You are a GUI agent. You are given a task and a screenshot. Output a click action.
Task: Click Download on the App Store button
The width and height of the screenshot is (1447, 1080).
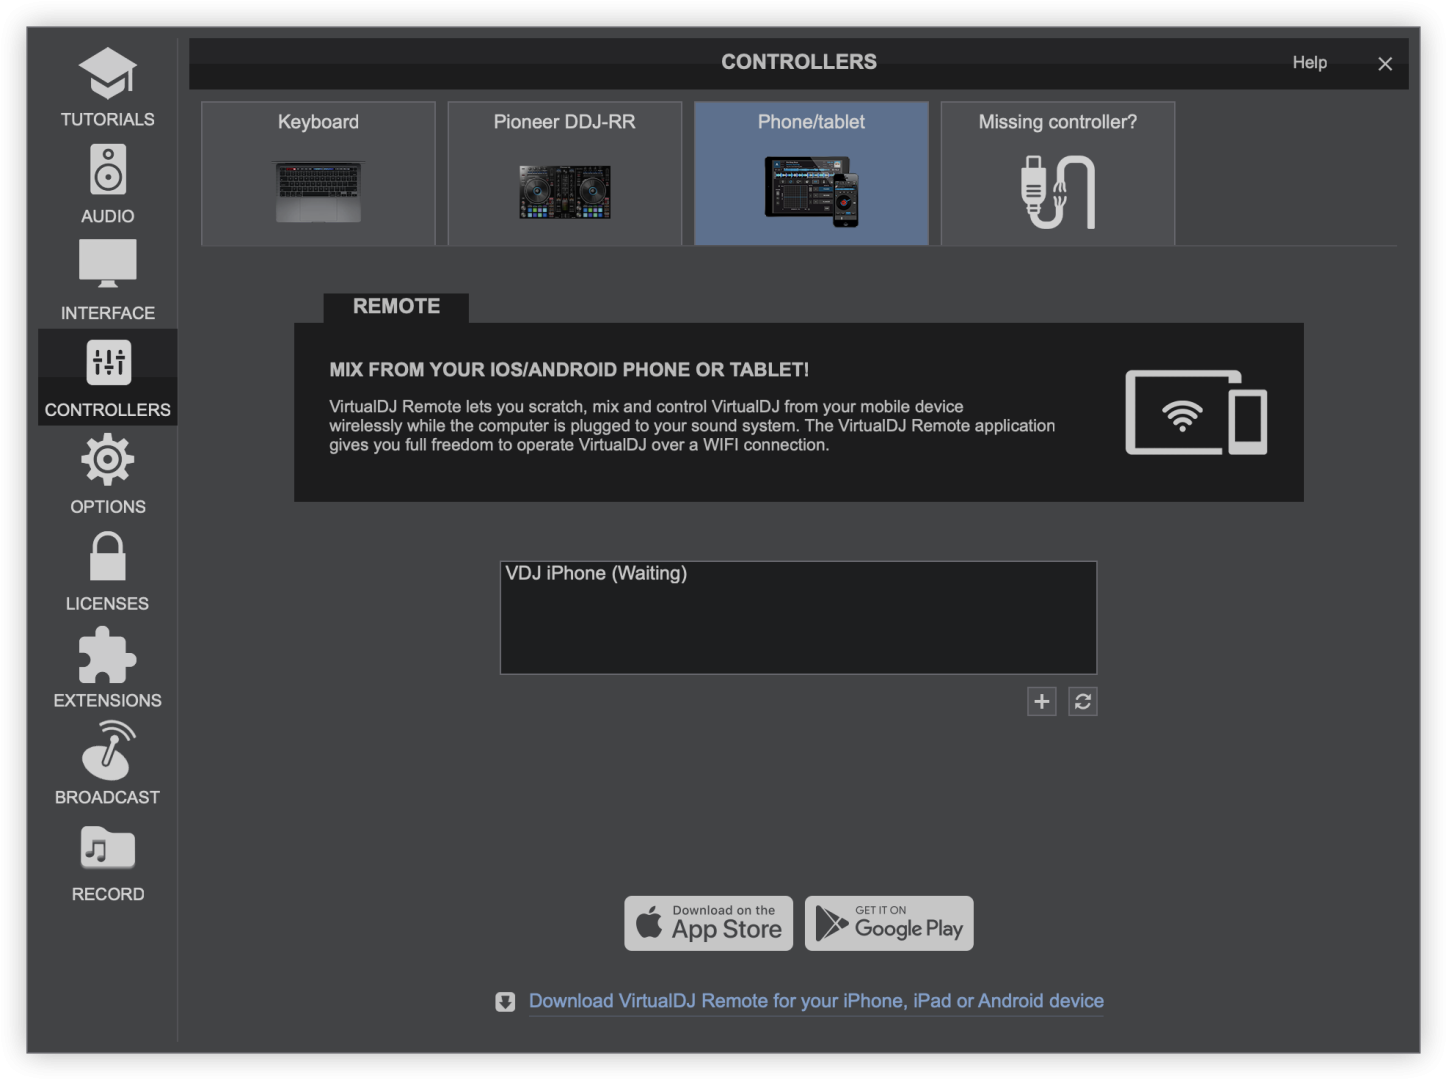click(709, 923)
